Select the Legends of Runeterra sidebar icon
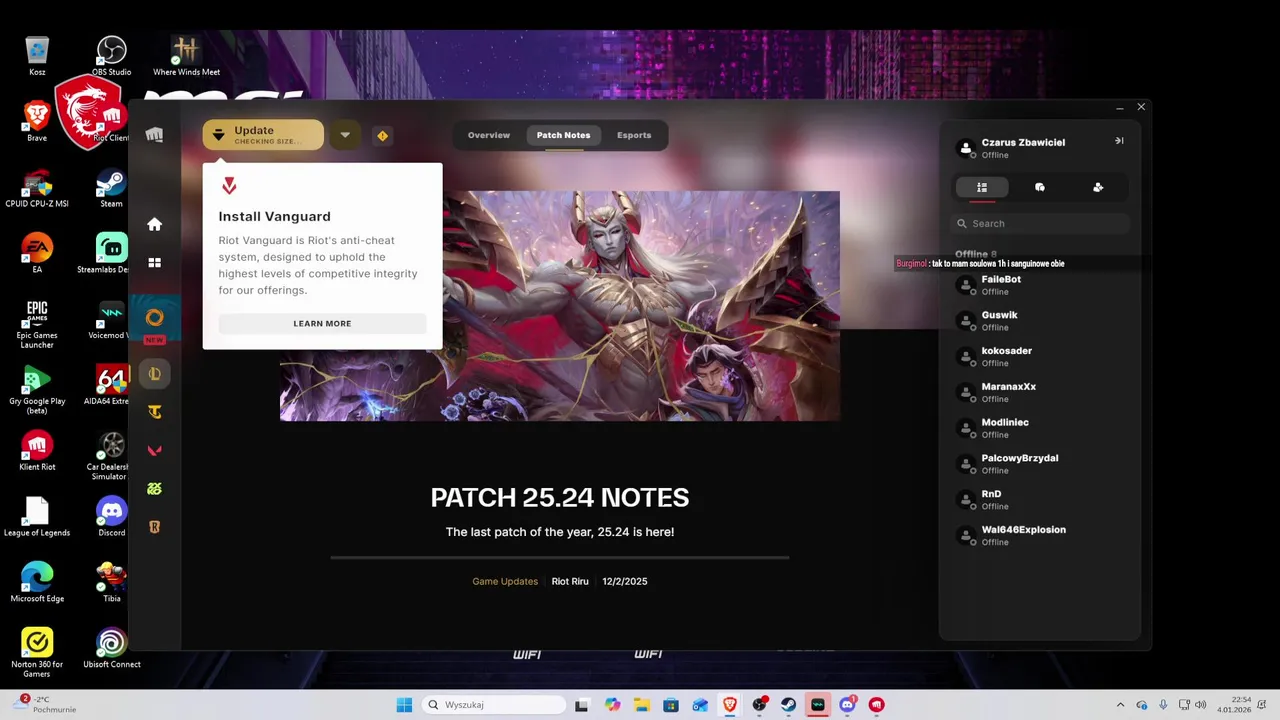 [x=154, y=527]
